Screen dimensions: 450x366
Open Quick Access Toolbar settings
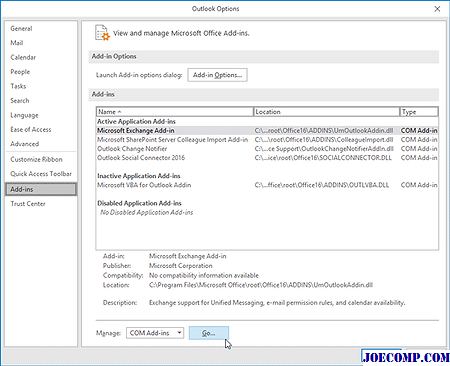[x=41, y=174]
